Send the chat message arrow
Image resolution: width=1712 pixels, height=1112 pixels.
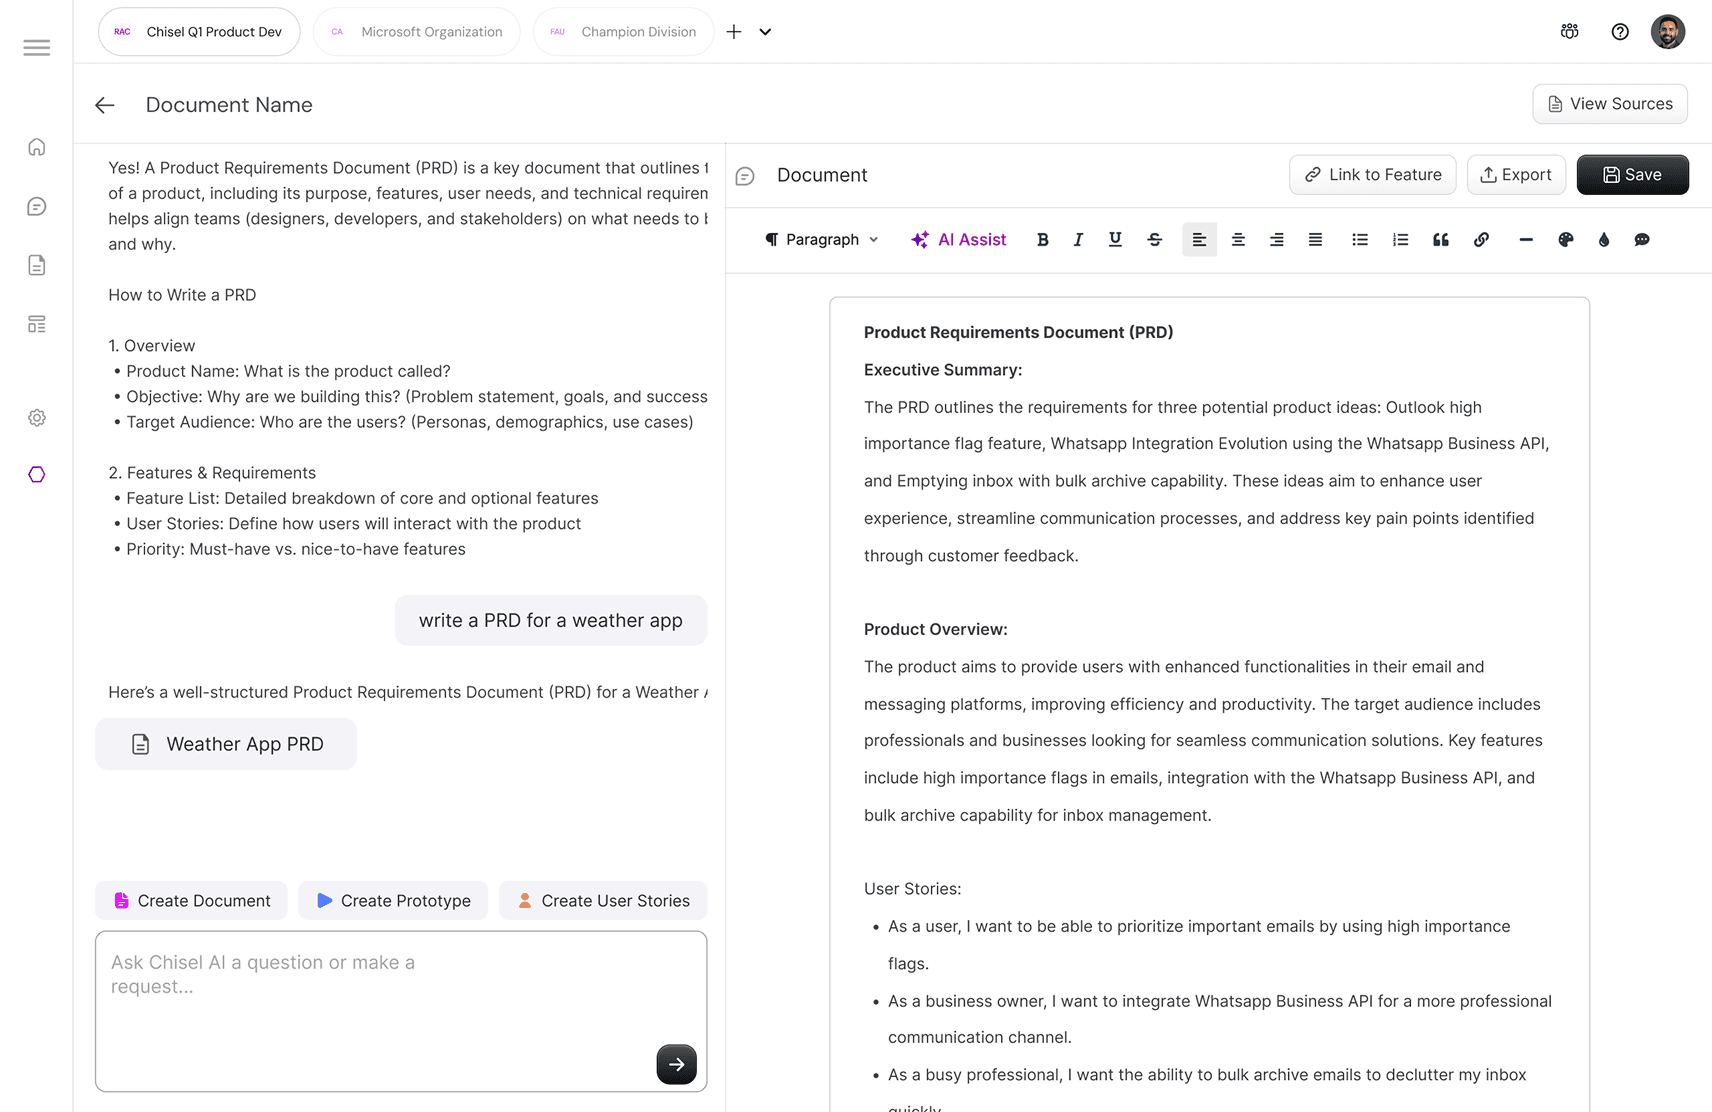tap(676, 1064)
